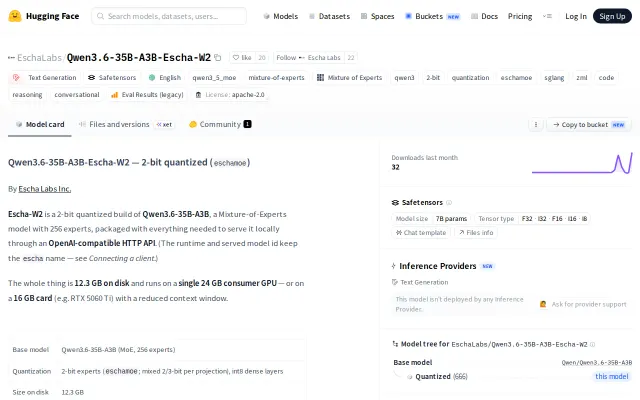Open the Models navigation item
640x400 pixels.
(x=281, y=16)
